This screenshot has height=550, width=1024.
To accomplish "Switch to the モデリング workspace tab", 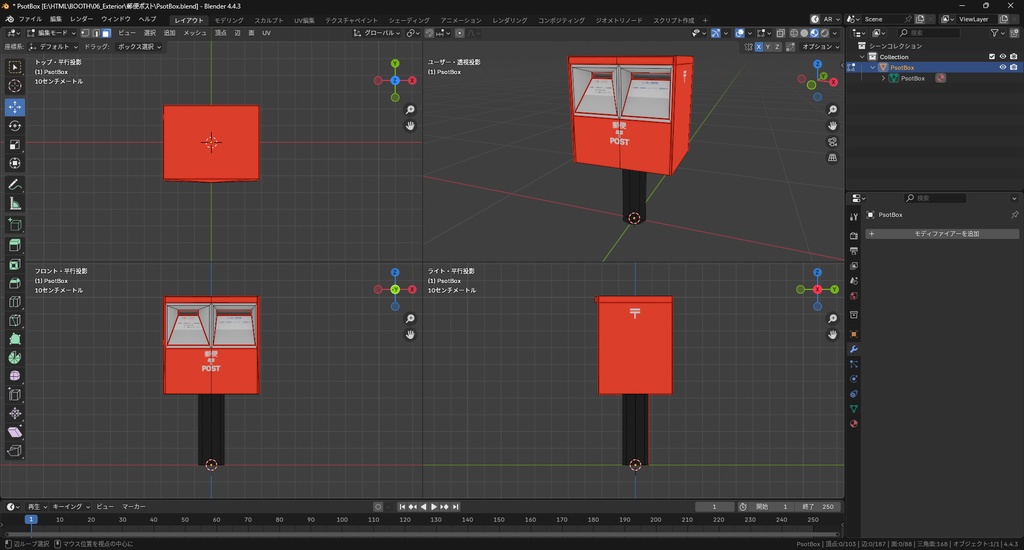I will pos(229,20).
